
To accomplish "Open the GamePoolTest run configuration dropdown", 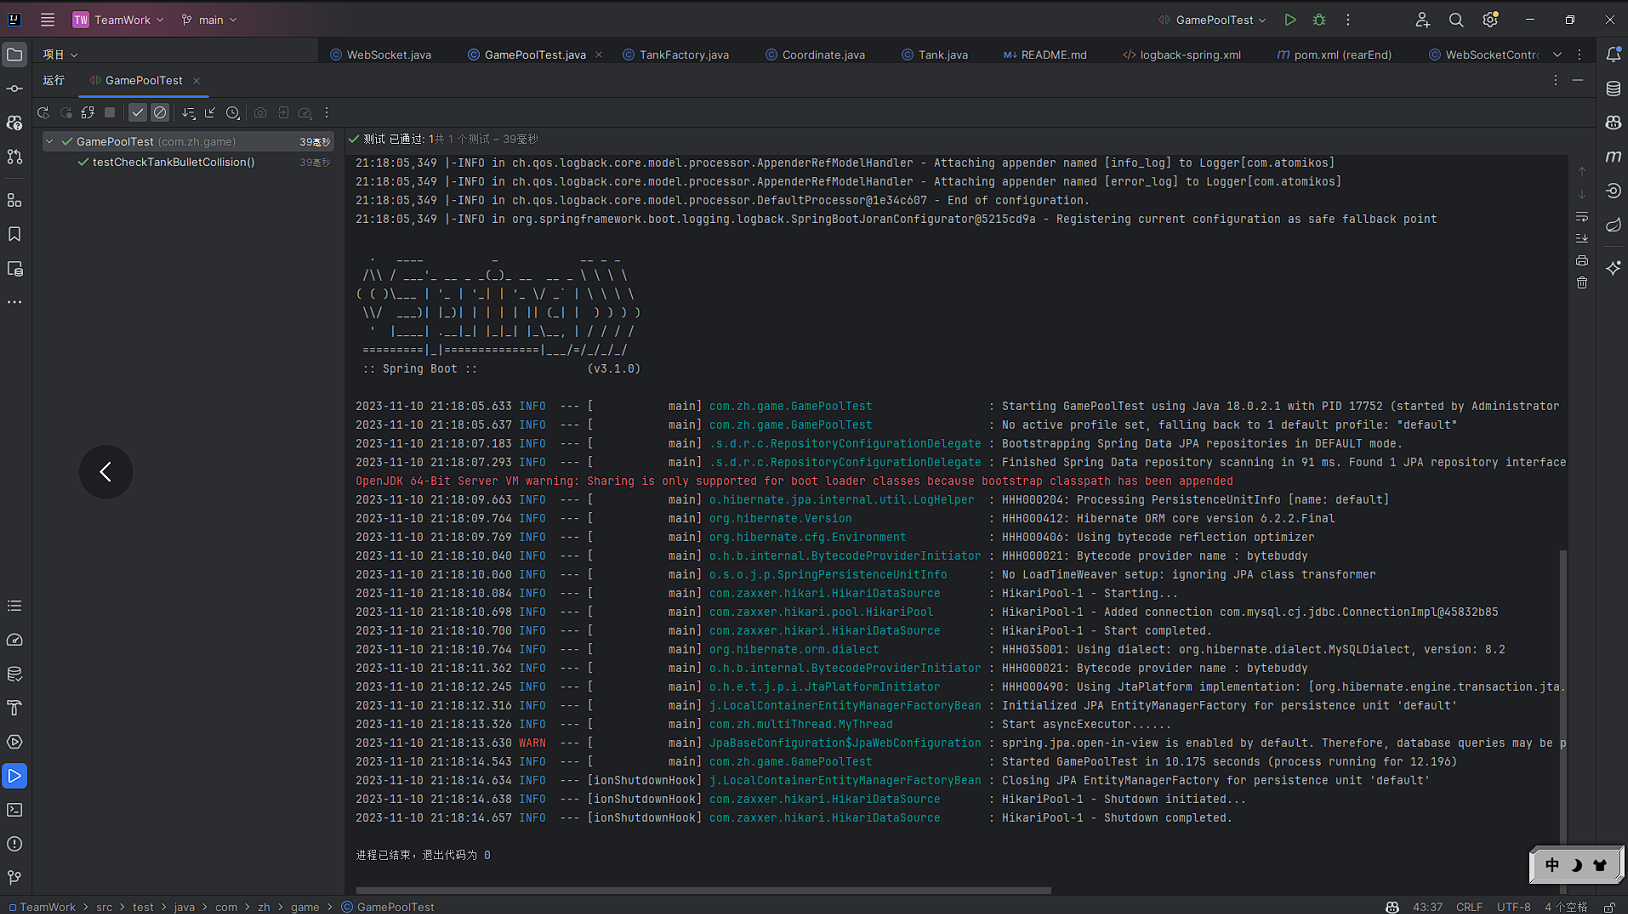I will tap(1212, 20).
